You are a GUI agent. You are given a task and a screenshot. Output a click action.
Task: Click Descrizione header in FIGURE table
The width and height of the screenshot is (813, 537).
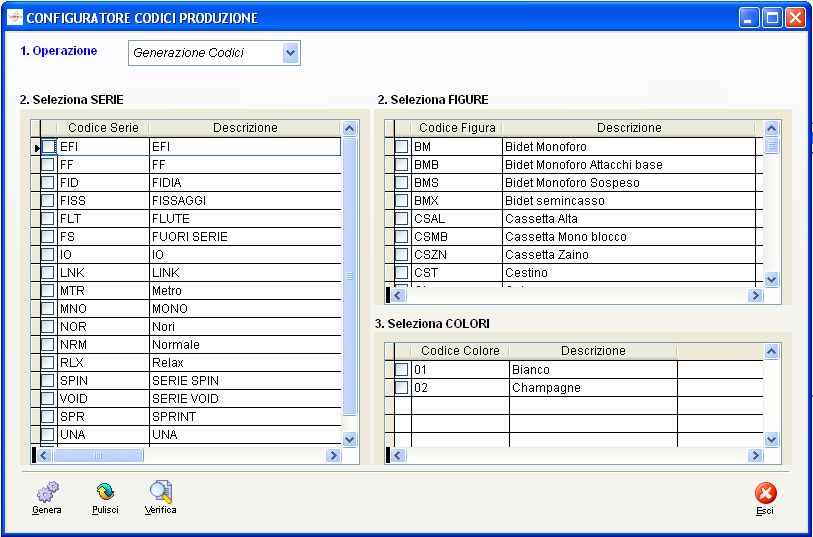pos(629,128)
